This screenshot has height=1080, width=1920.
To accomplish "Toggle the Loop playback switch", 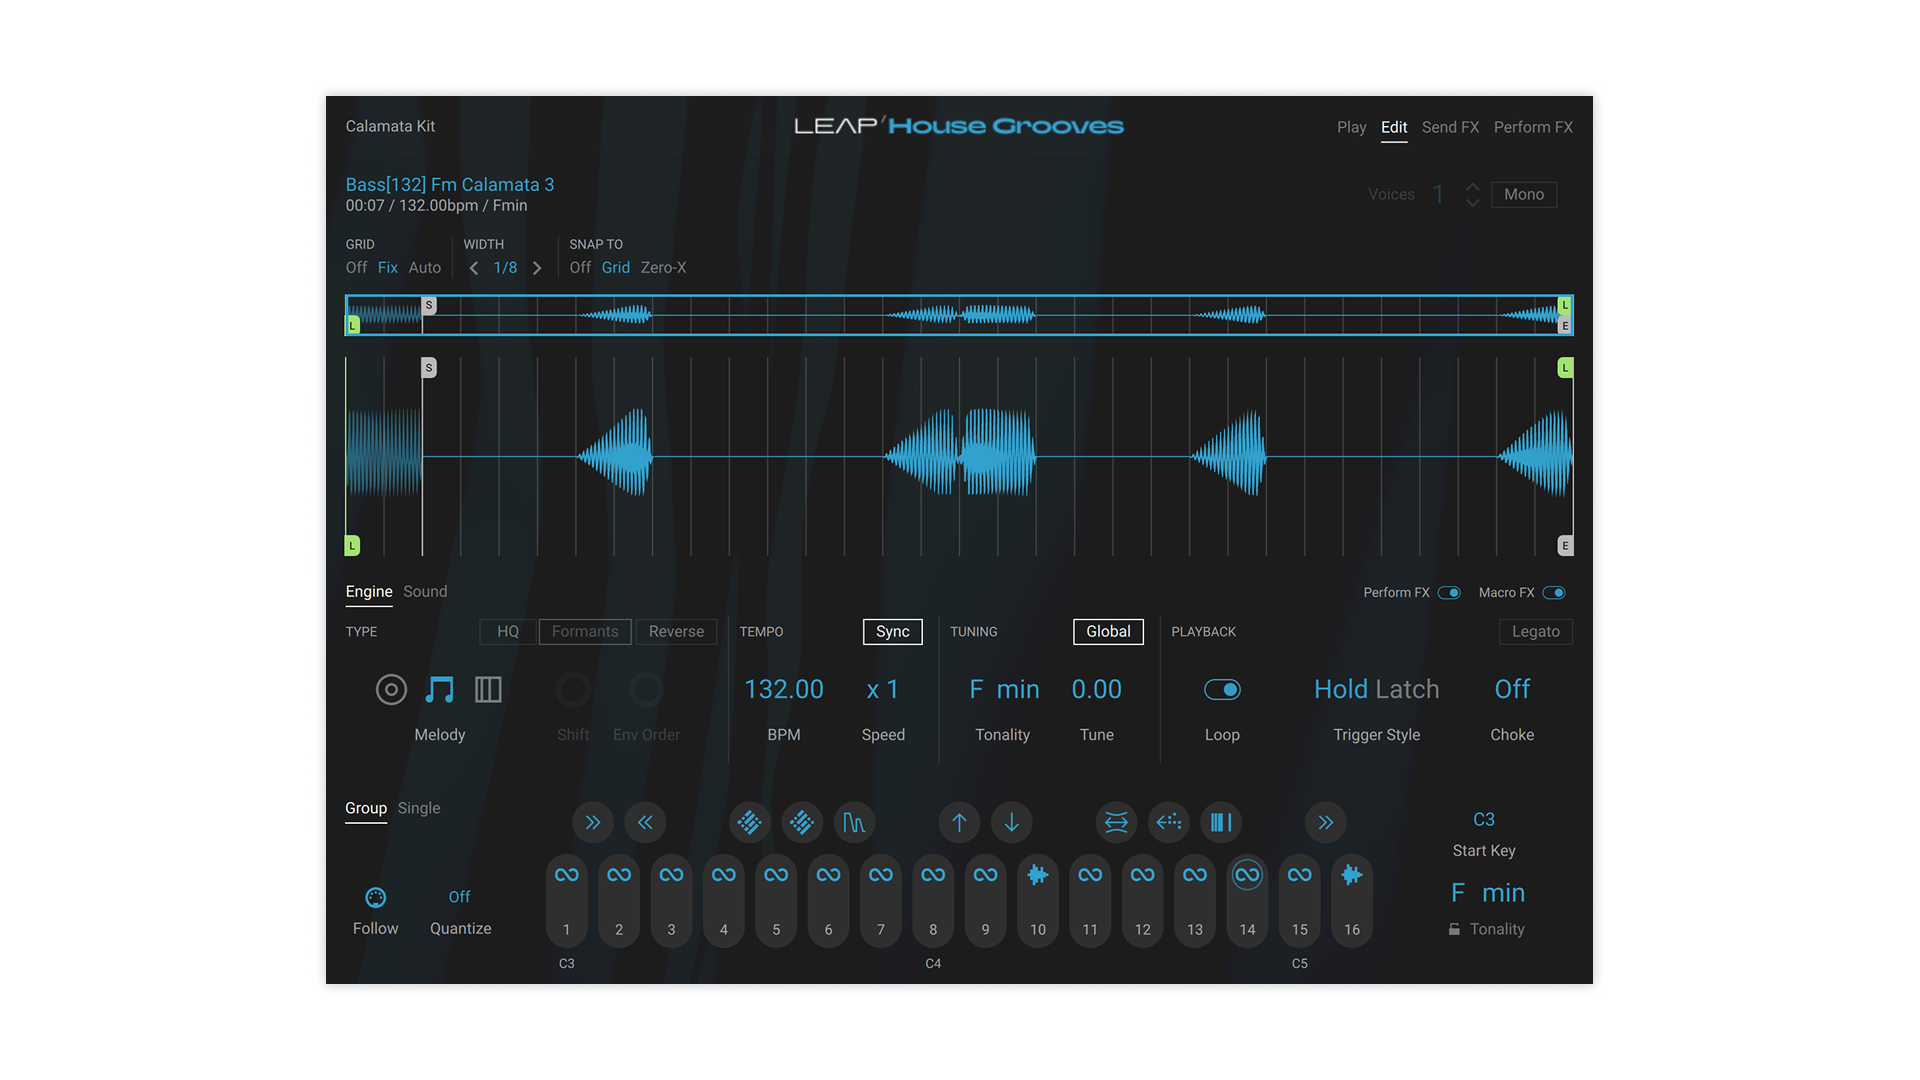I will click(1222, 689).
